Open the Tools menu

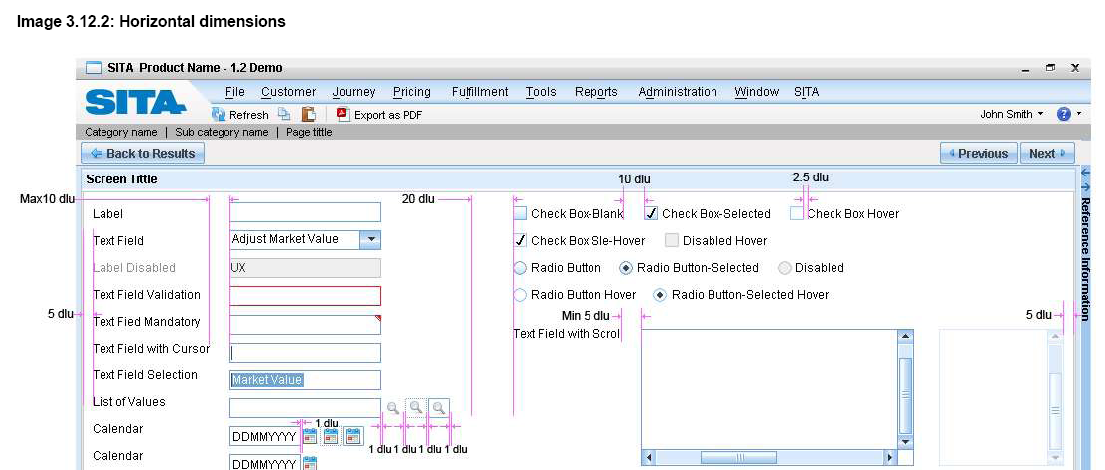click(x=541, y=92)
